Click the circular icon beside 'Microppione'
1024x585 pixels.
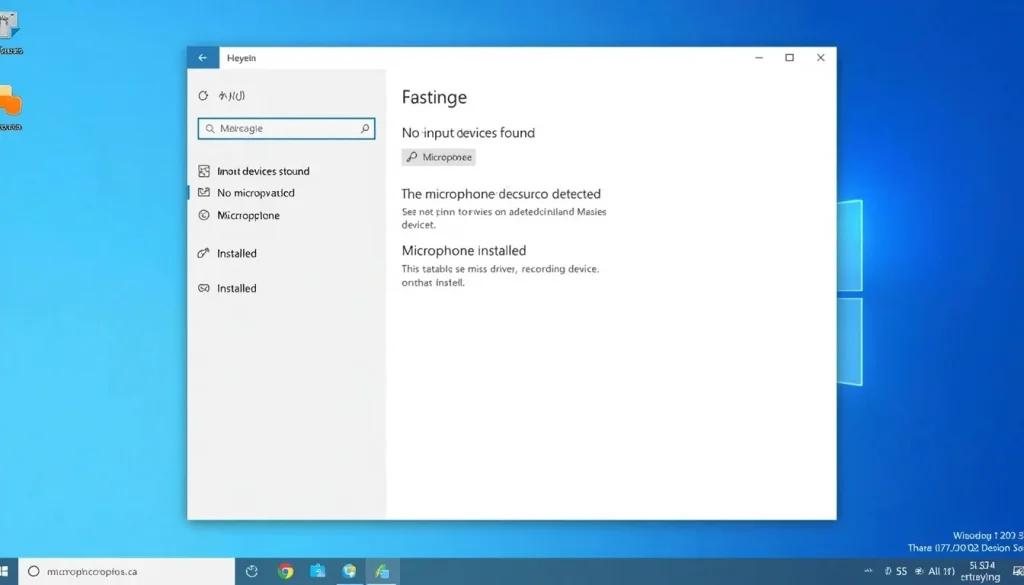[204, 215]
